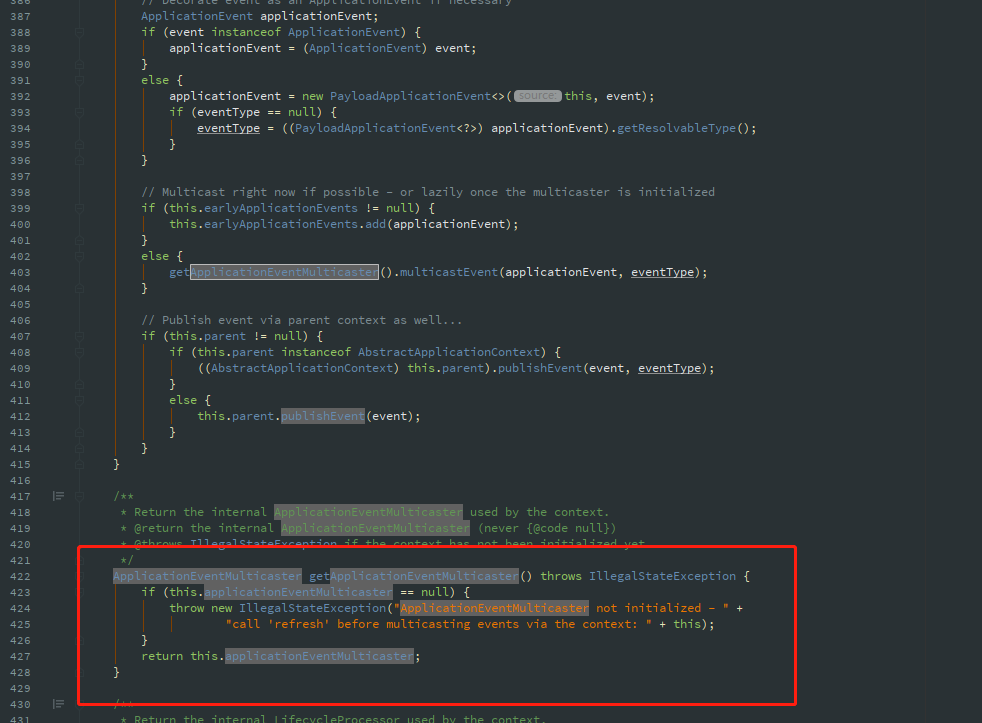This screenshot has height=723, width=982.
Task: Collapse the parent null check at line 407
Action: point(80,336)
